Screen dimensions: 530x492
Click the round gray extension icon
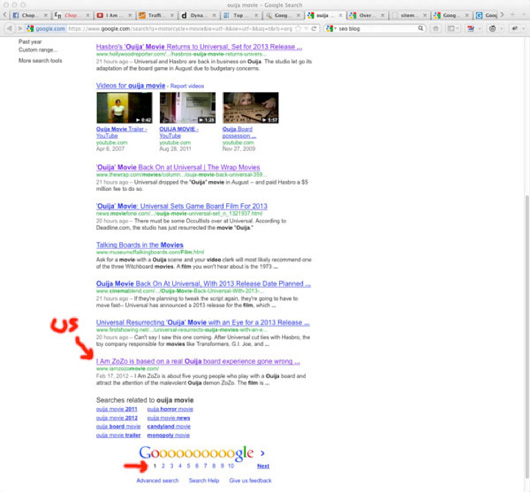[492, 29]
